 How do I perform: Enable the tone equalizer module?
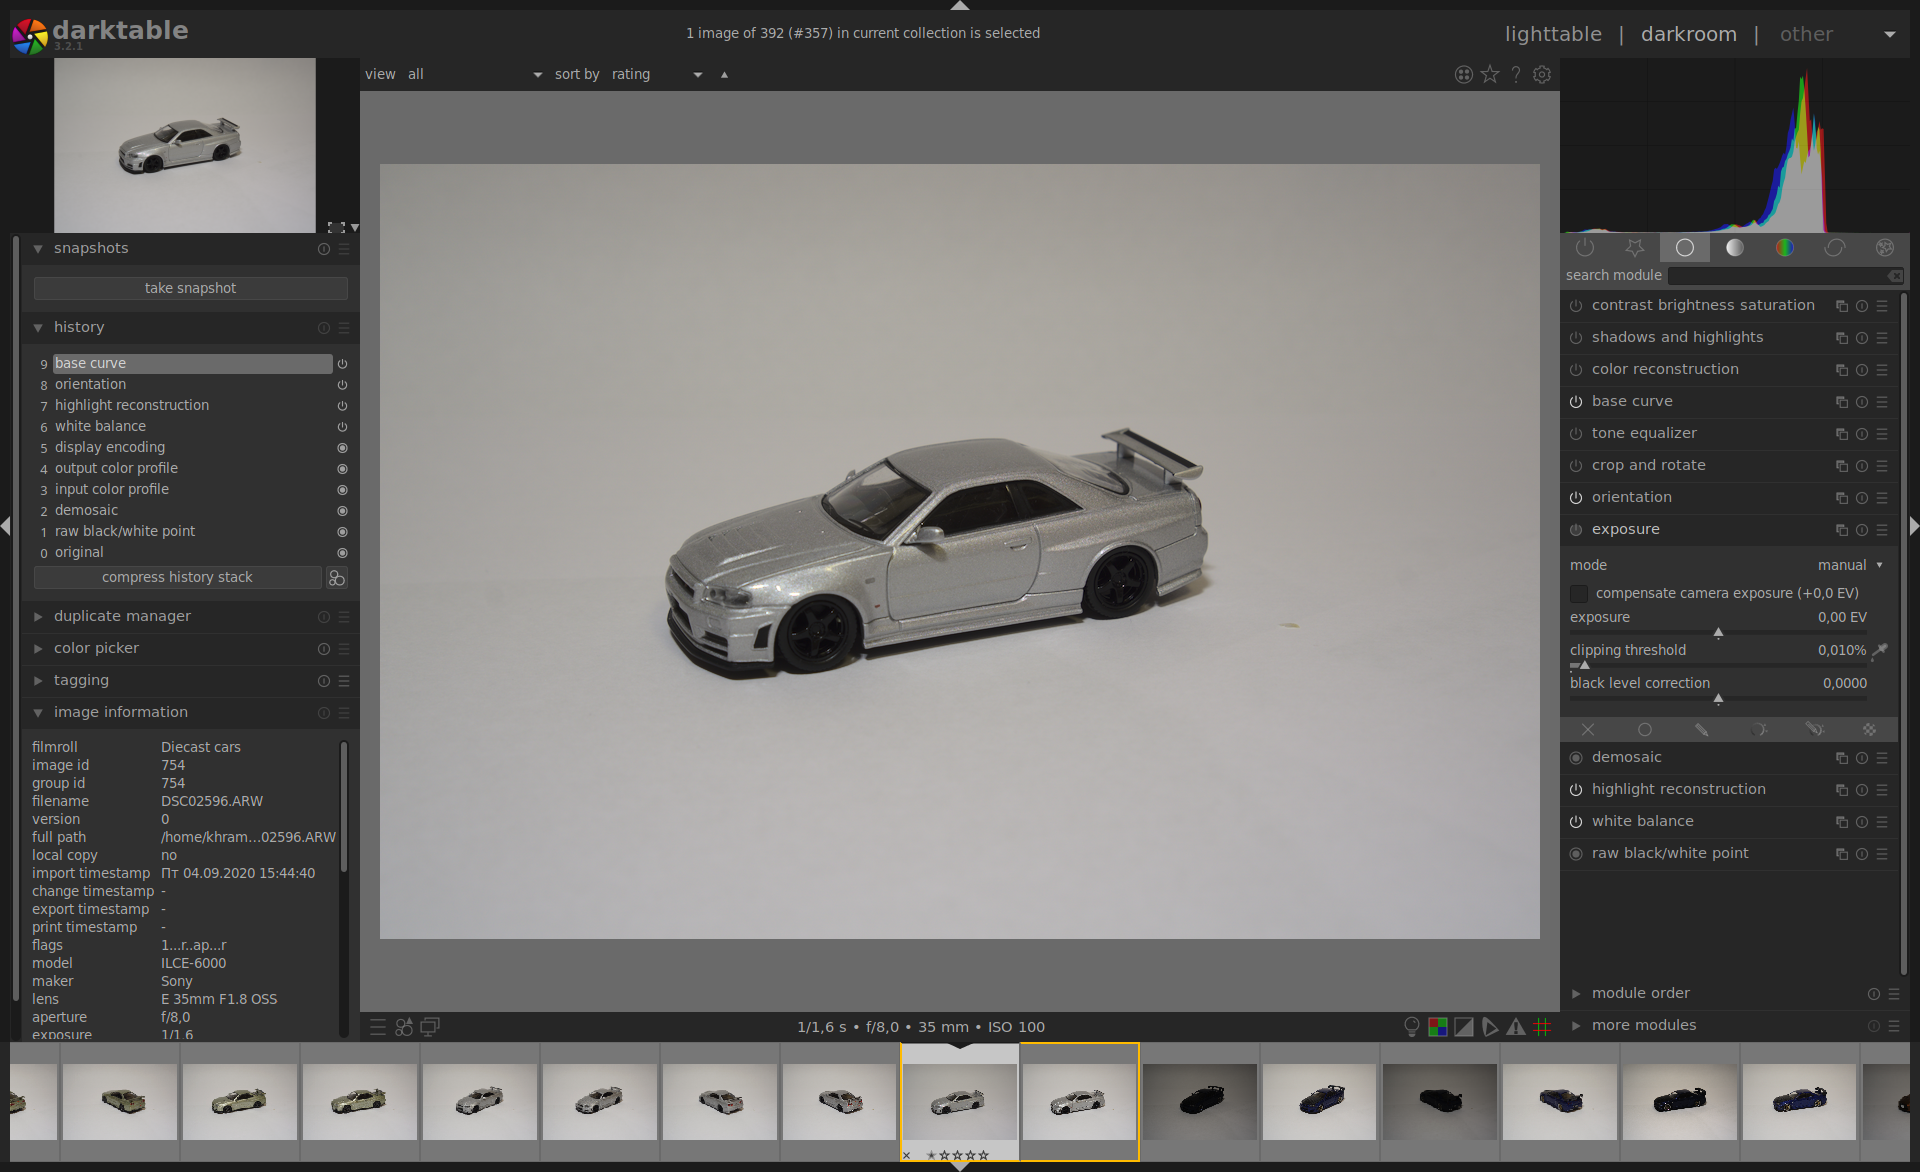click(1576, 434)
